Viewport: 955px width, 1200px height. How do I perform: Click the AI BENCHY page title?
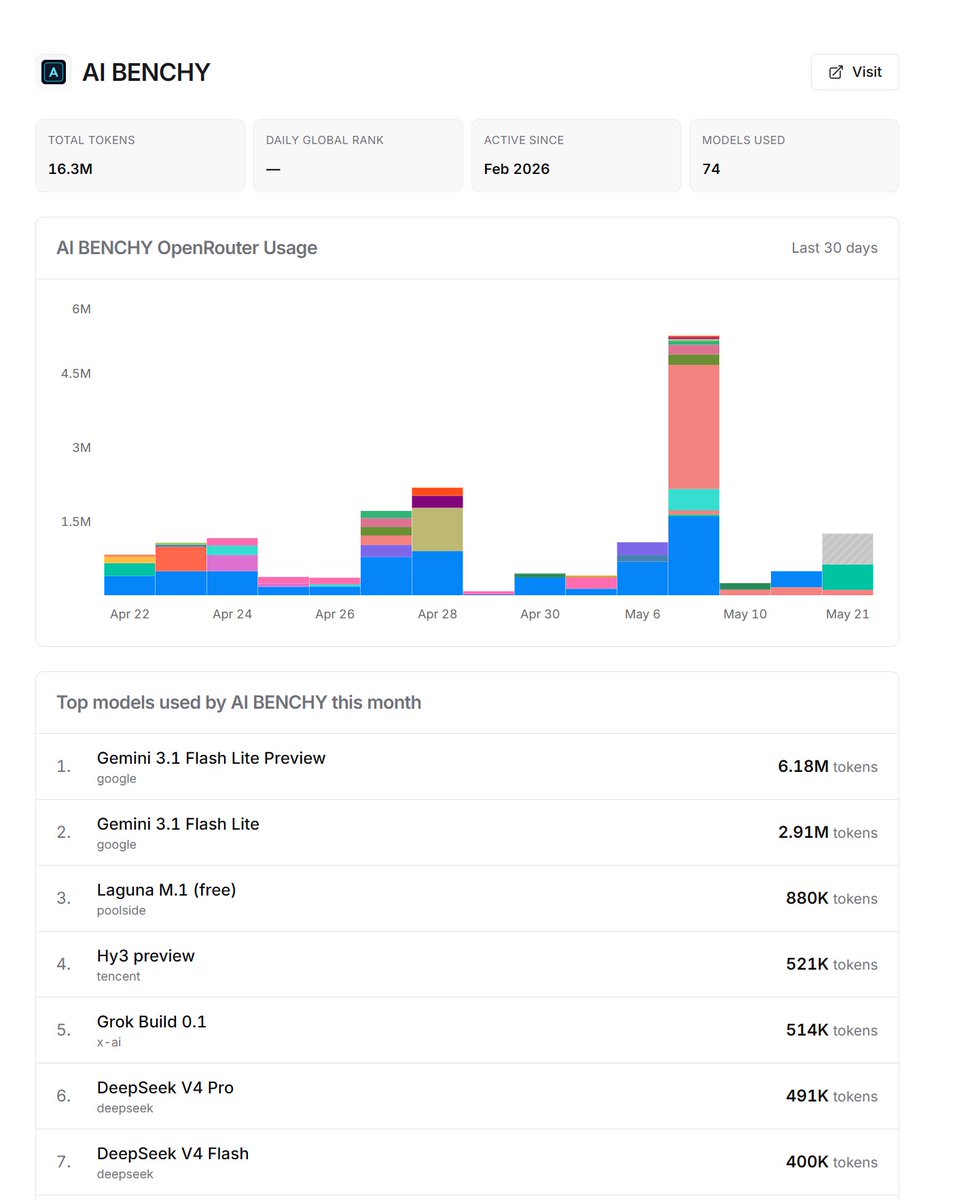point(146,72)
